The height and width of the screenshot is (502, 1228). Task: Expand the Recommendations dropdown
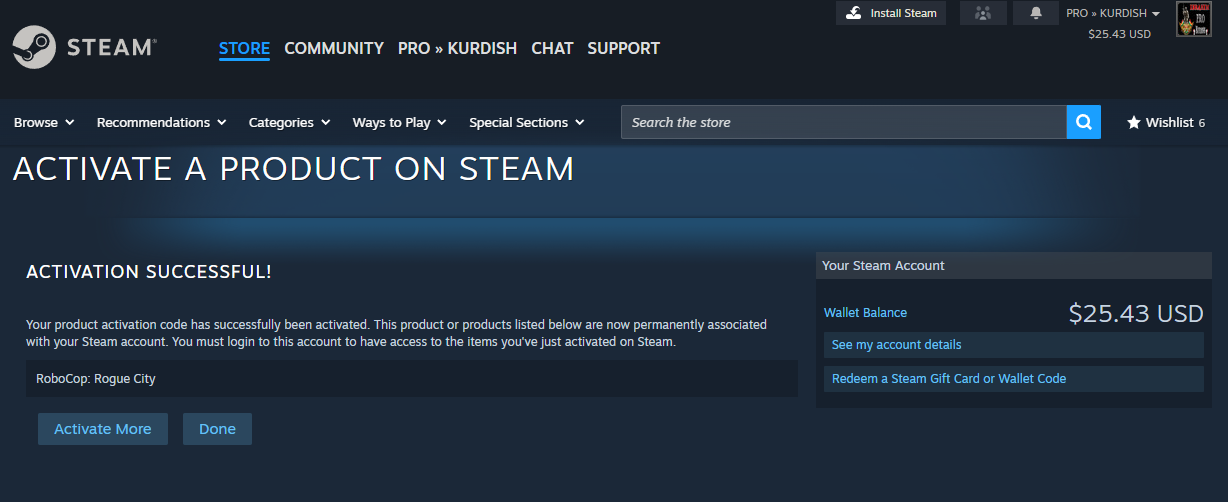pyautogui.click(x=162, y=122)
